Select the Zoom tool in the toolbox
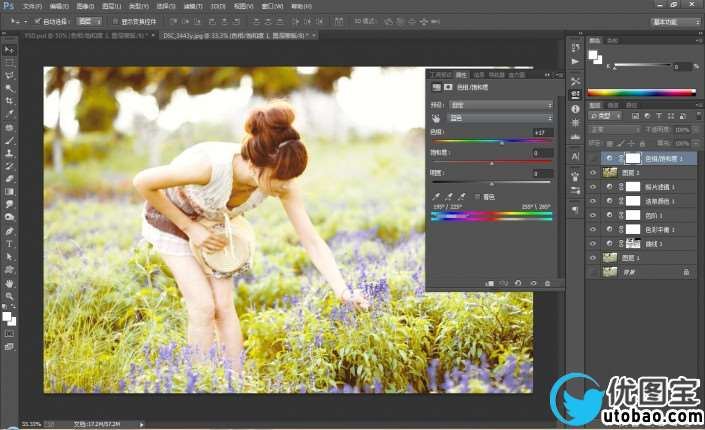Viewport: 705px width, 430px height. 9,297
